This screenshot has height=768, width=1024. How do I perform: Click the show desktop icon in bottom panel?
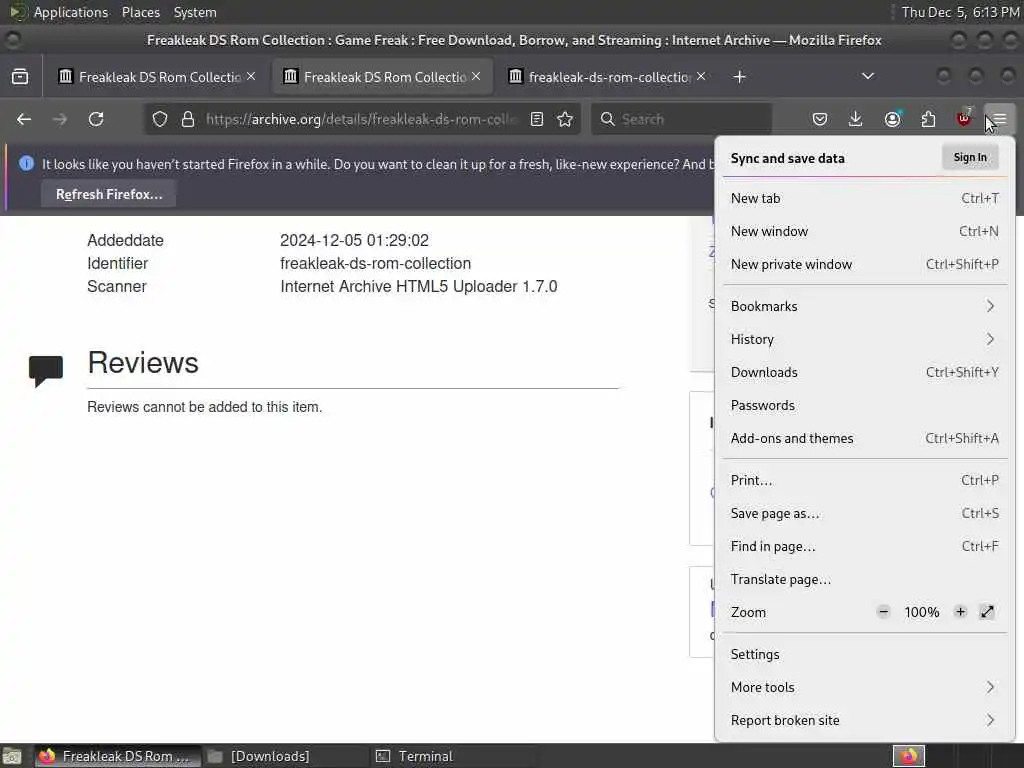(12, 756)
